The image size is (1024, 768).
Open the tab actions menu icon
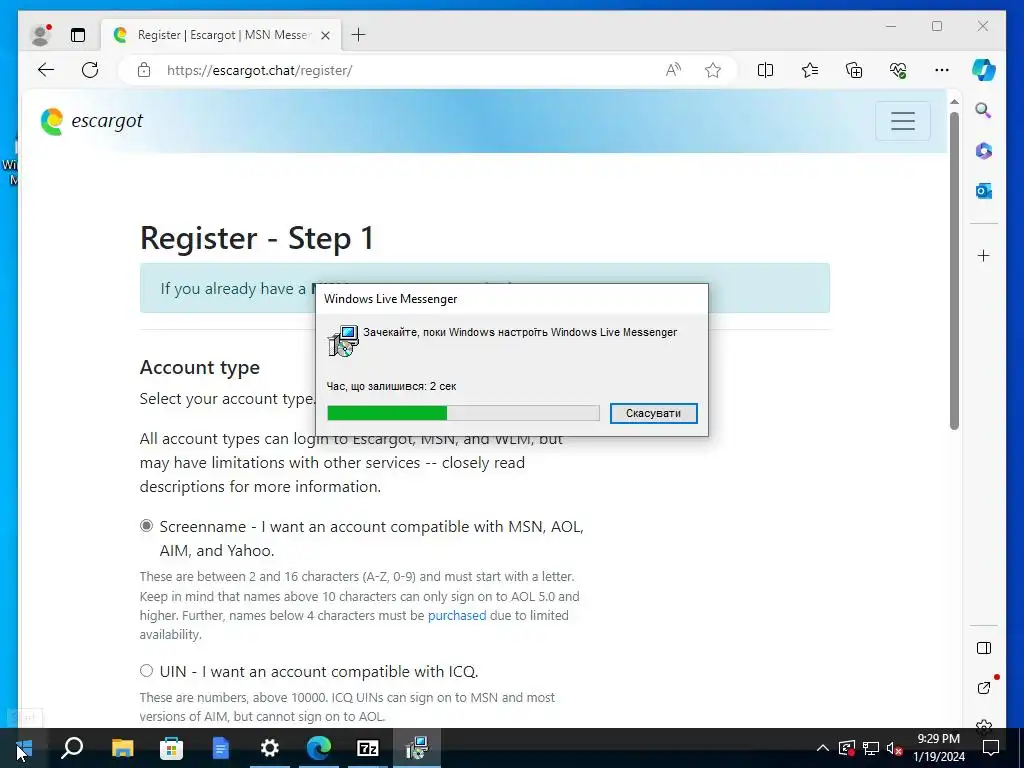(x=78, y=35)
